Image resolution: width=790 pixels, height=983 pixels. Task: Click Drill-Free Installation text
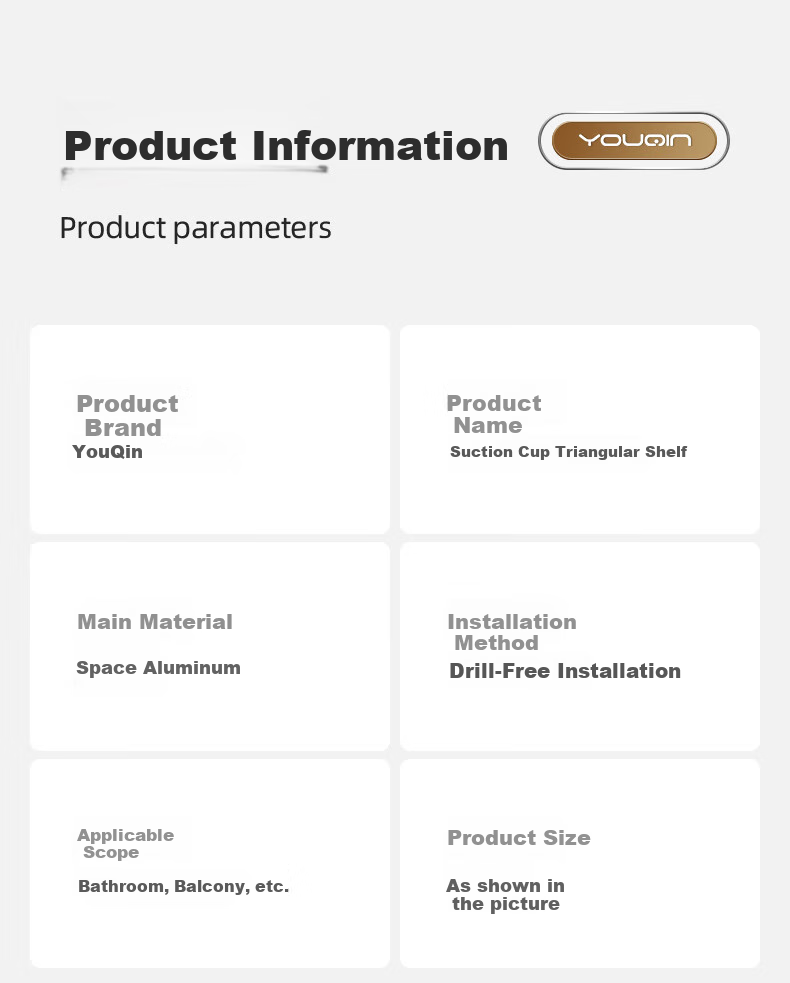pos(565,671)
